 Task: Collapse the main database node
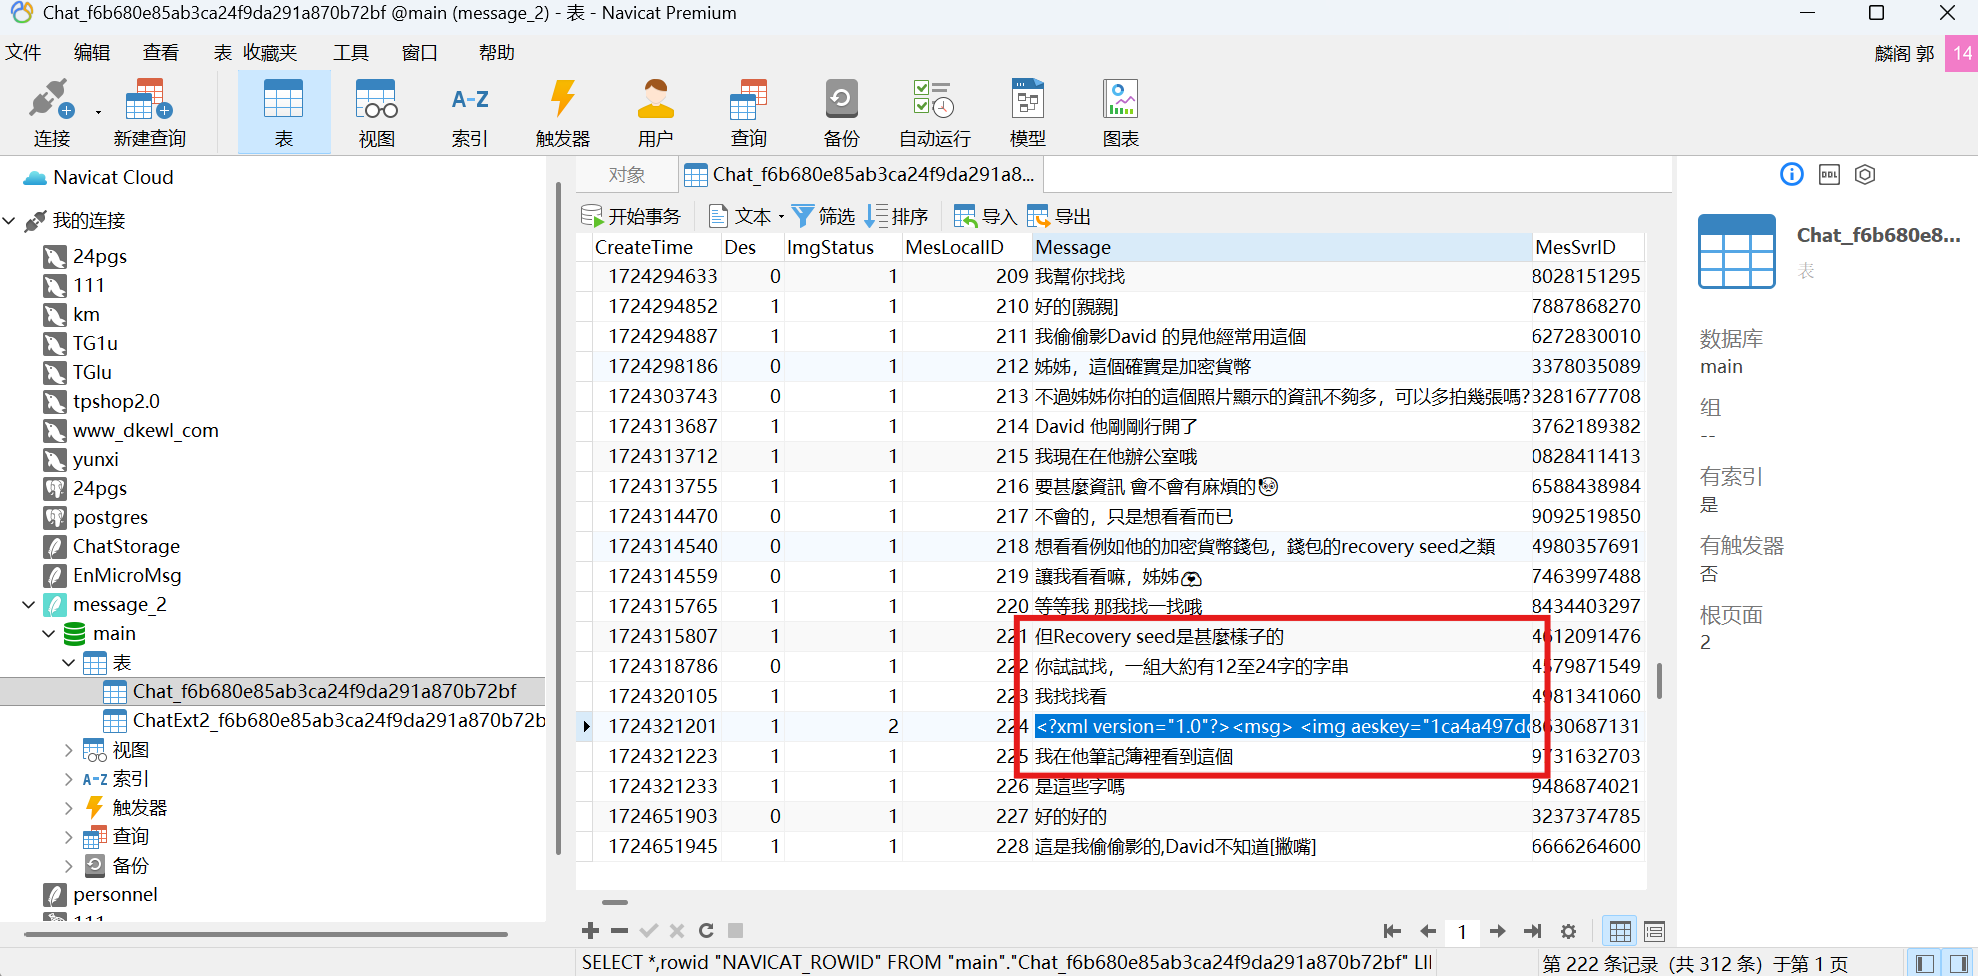coord(49,634)
